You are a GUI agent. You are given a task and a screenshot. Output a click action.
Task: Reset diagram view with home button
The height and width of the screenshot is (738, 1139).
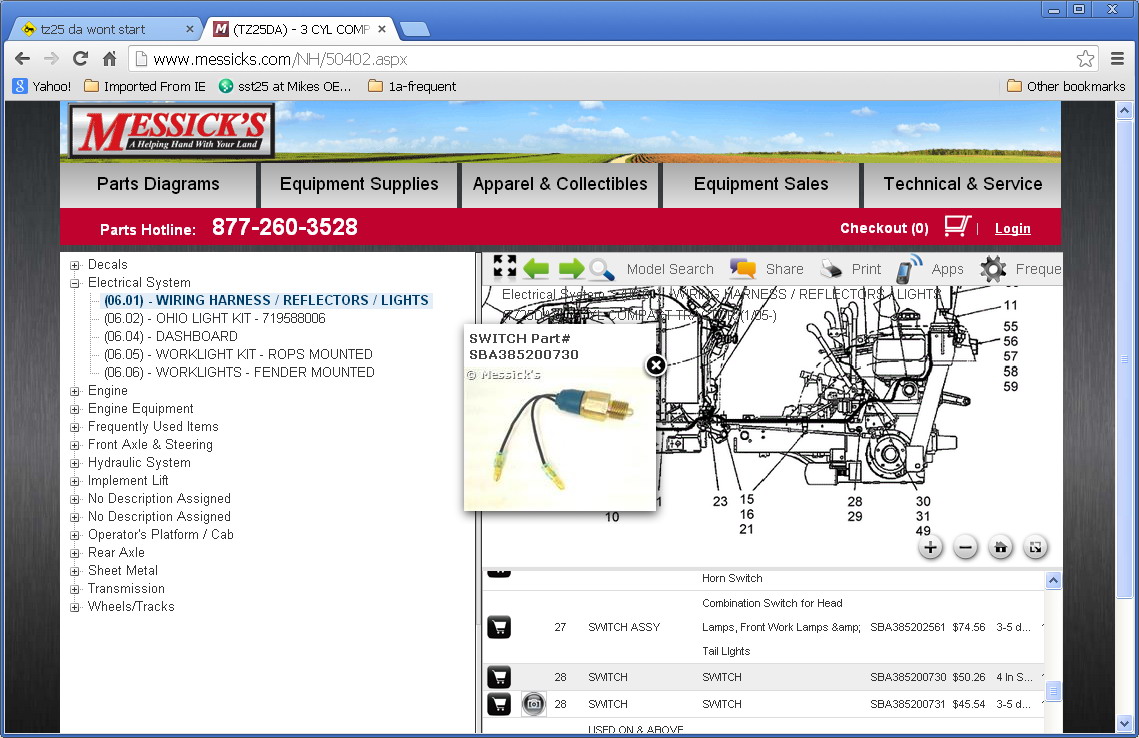(1000, 547)
